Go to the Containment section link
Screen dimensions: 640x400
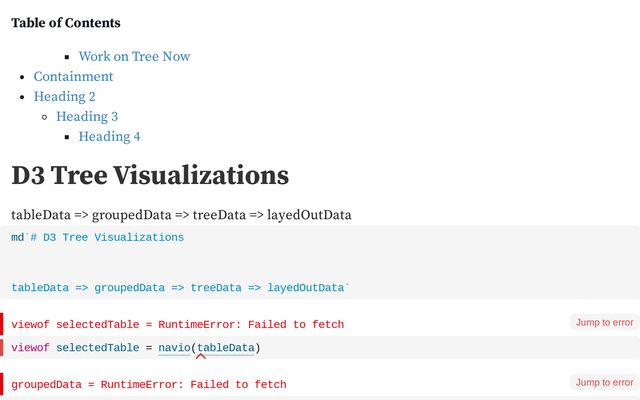[73, 77]
